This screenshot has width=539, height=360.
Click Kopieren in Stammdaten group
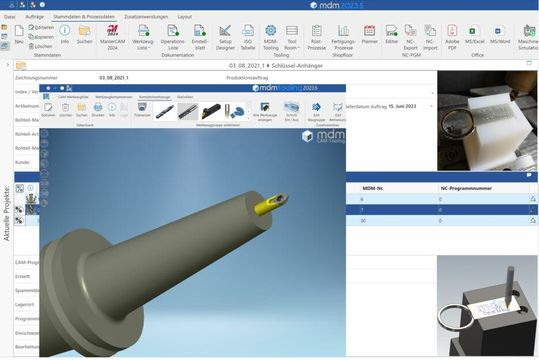(x=41, y=36)
